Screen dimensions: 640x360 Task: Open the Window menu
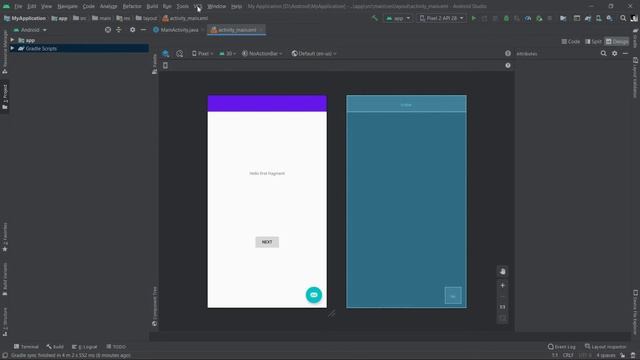coord(216,7)
